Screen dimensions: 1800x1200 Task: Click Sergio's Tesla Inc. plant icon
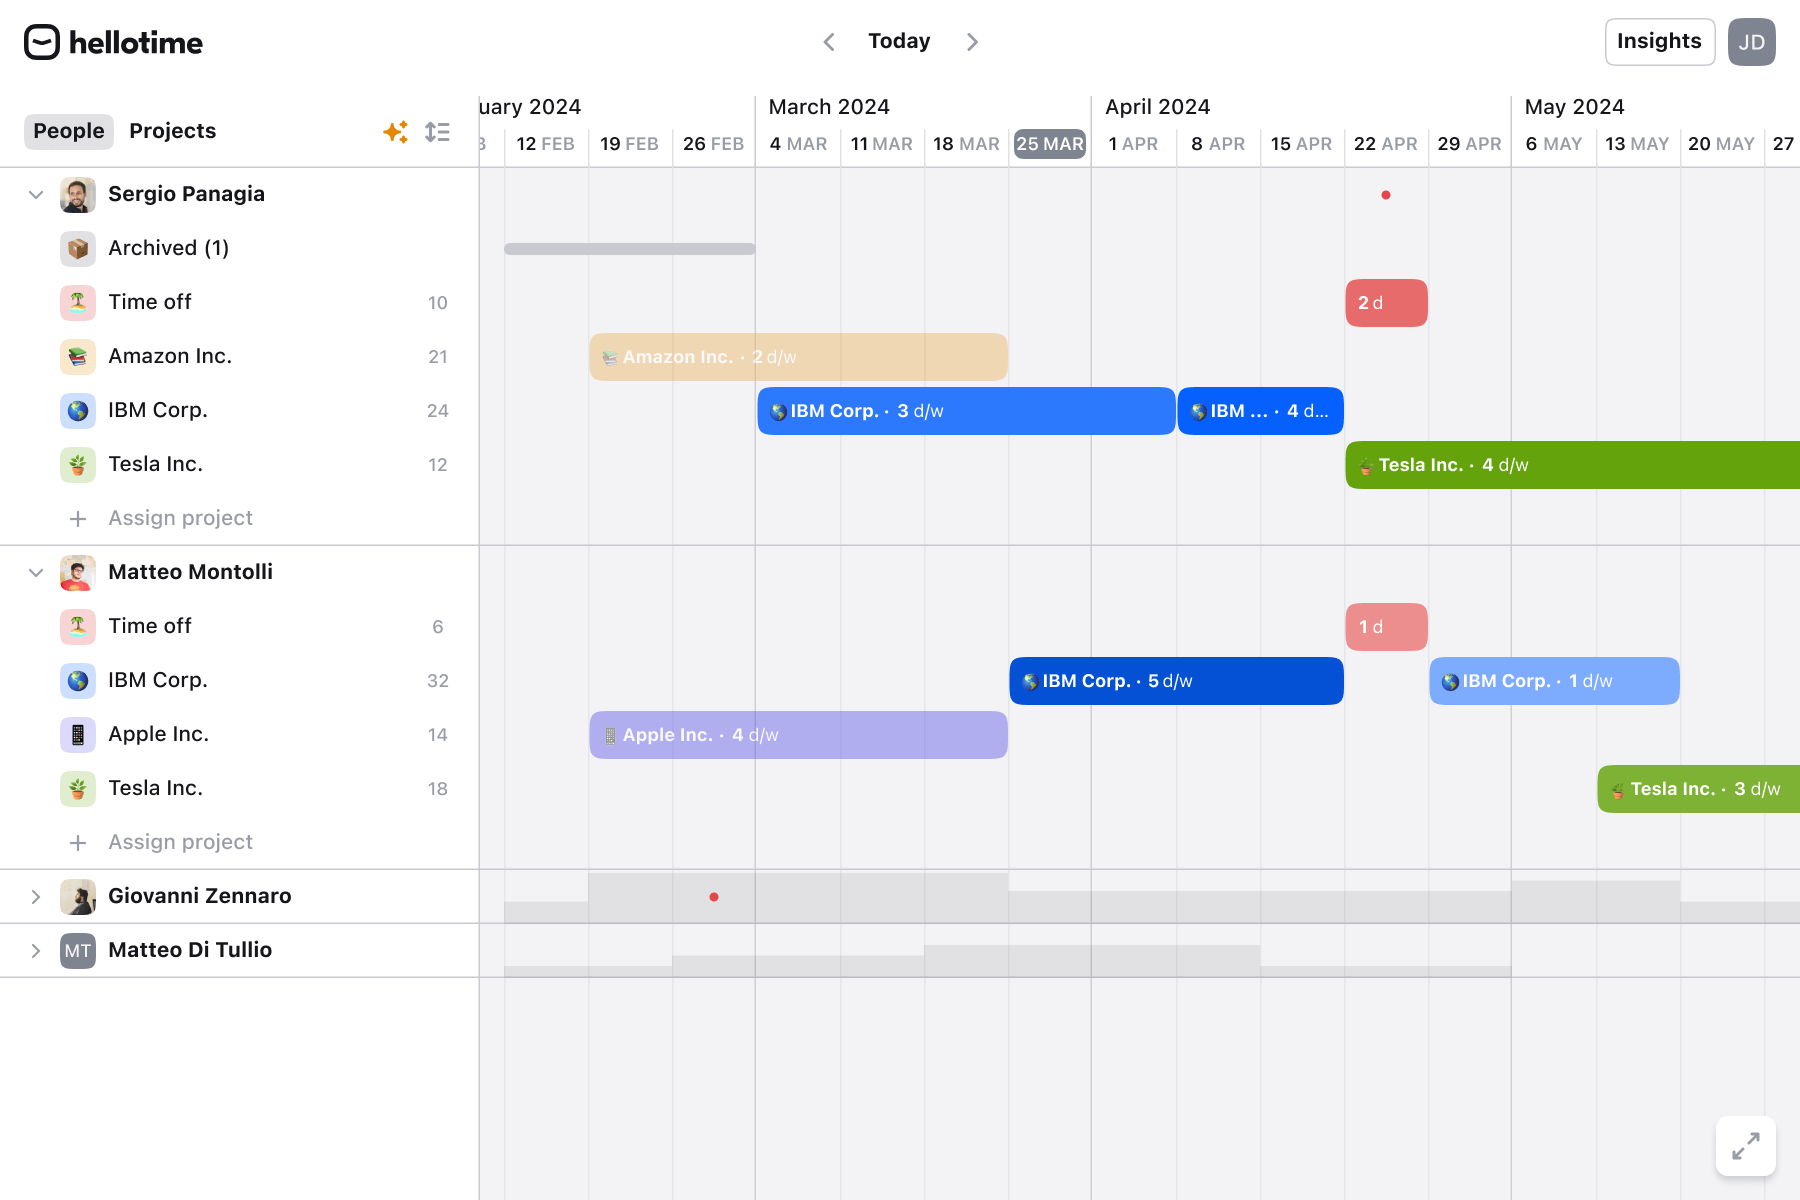[78, 464]
